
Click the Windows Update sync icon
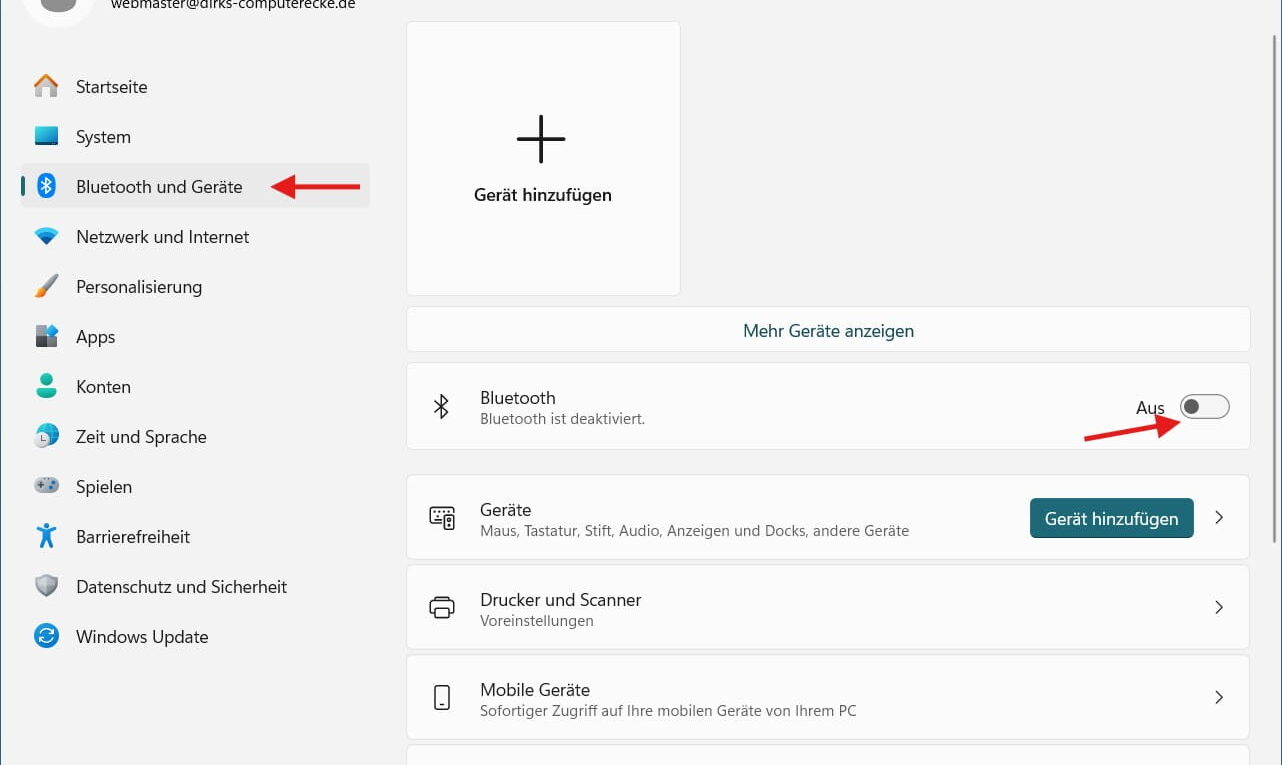(x=46, y=636)
